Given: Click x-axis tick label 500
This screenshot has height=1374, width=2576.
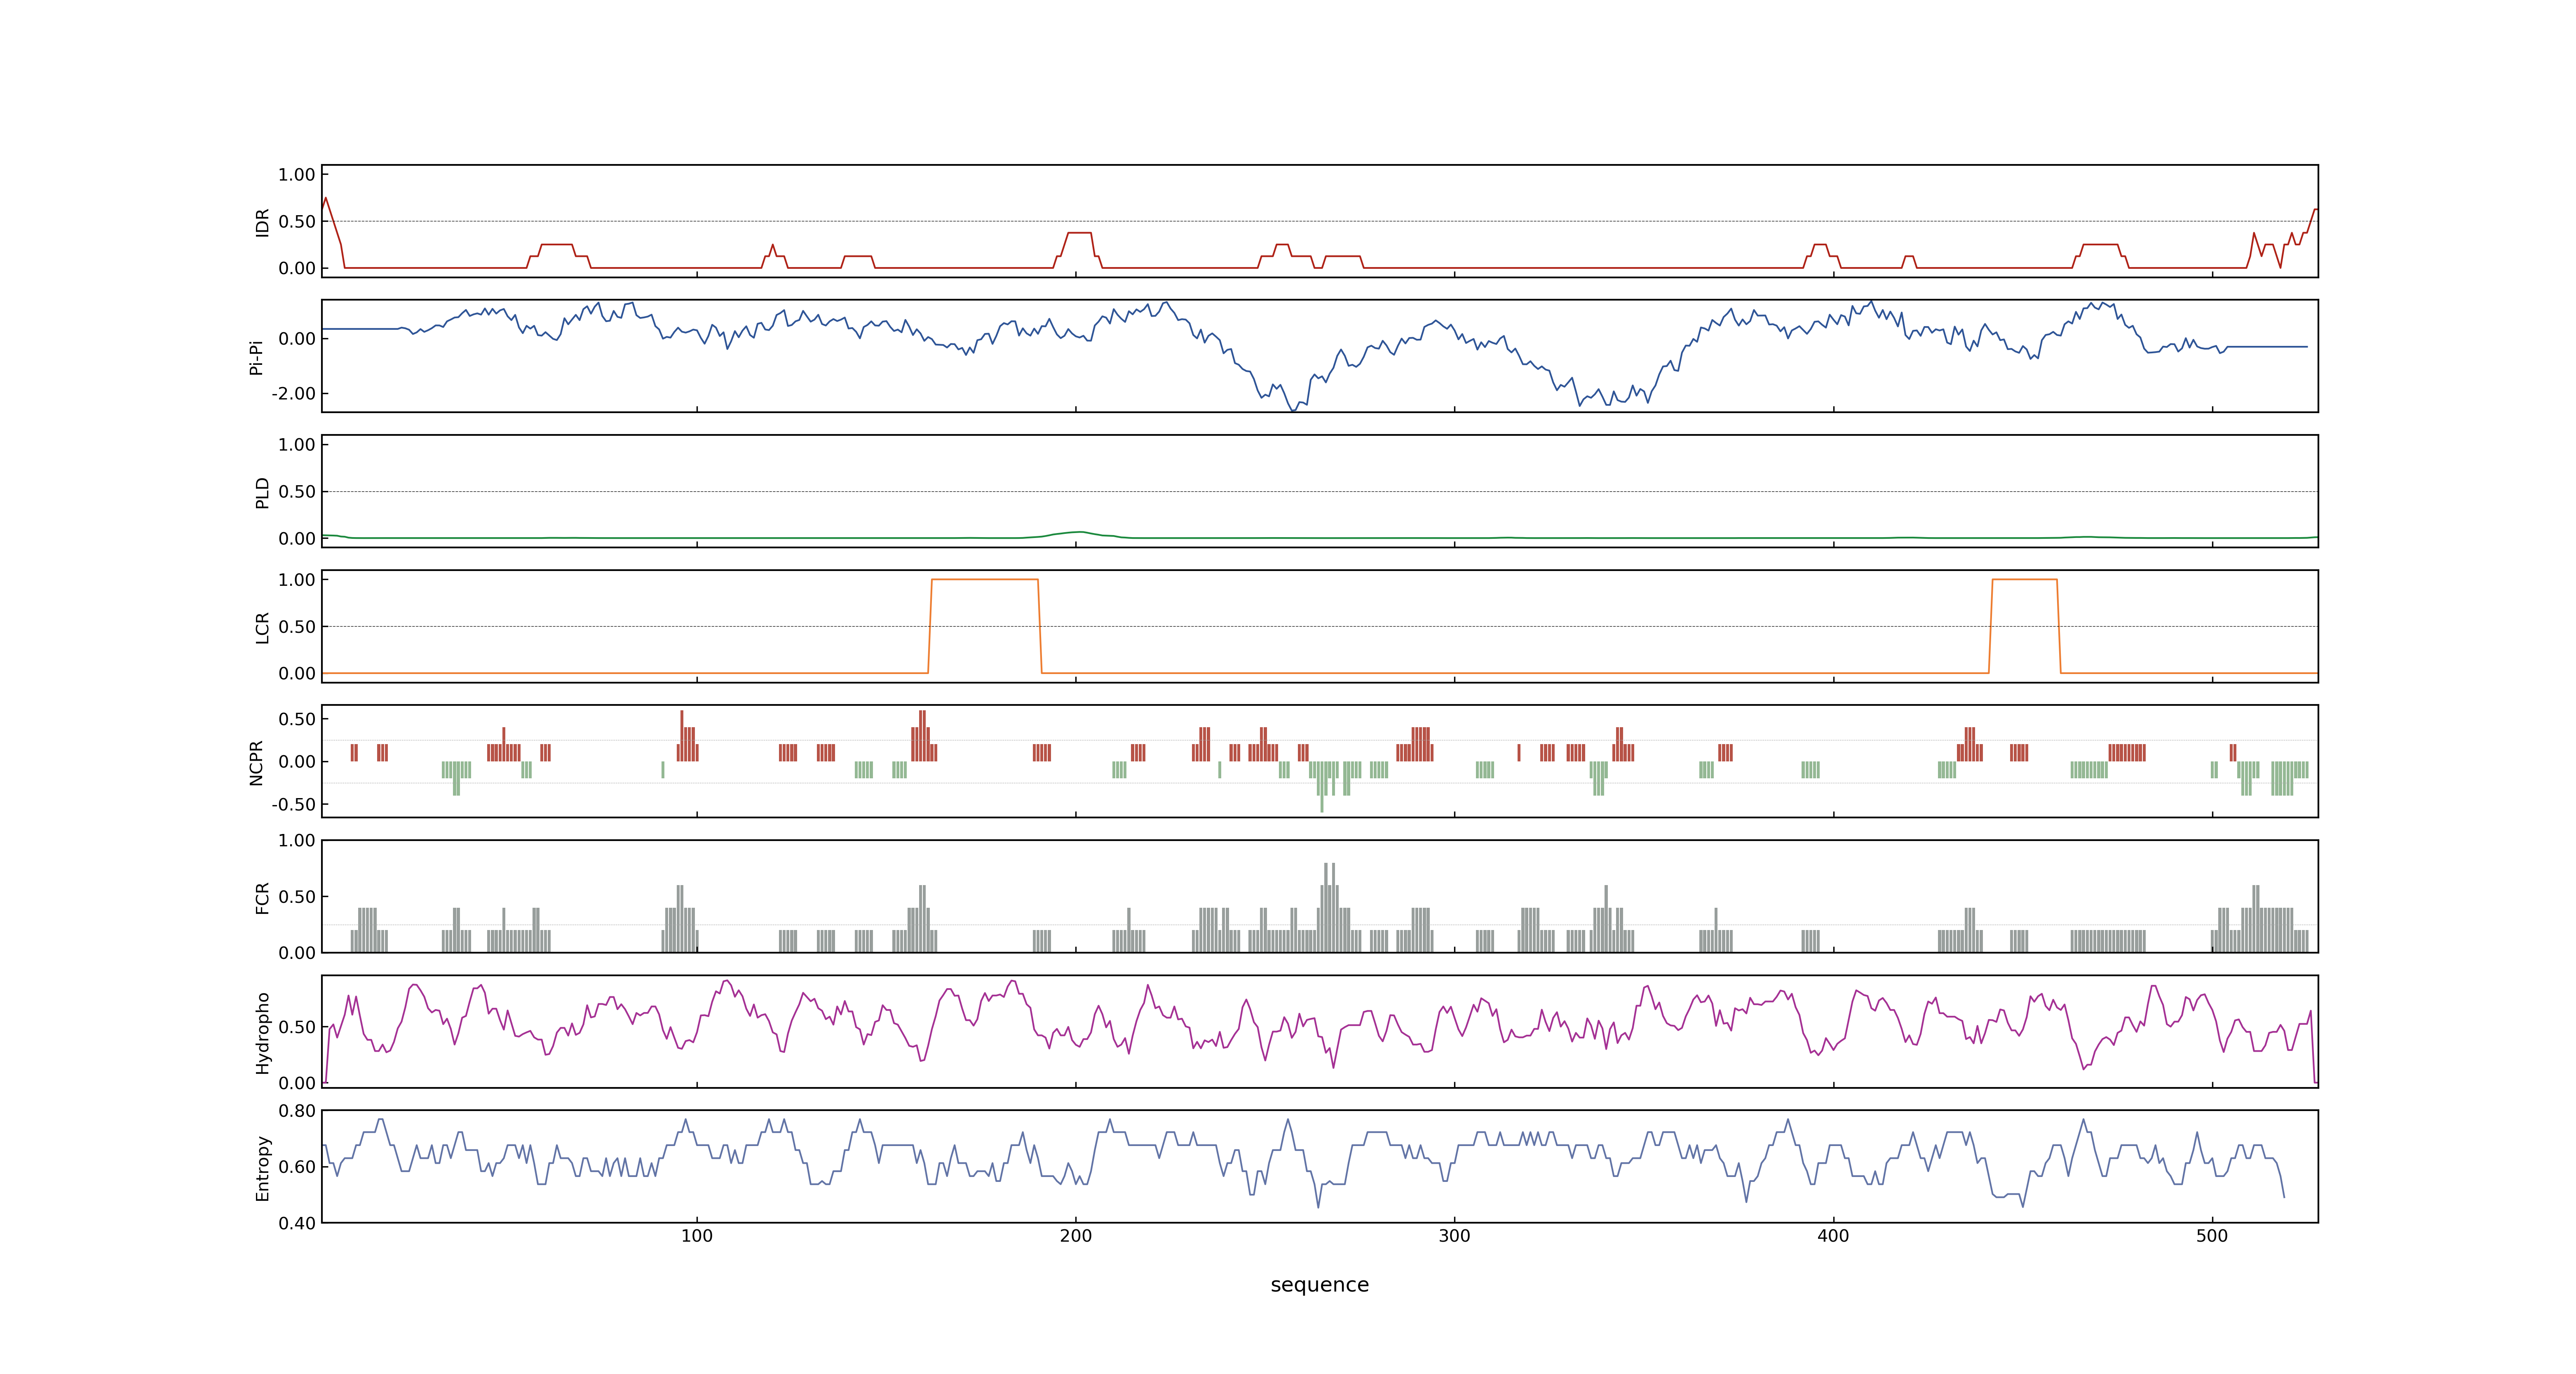Looking at the screenshot, I should [2212, 1236].
